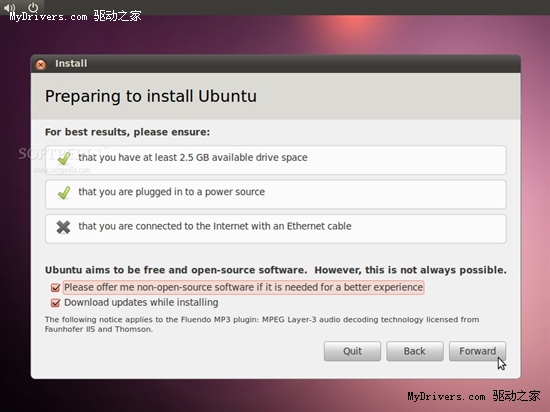
Task: Click the 'For best results, please ensure:' label
Action: tap(127, 132)
